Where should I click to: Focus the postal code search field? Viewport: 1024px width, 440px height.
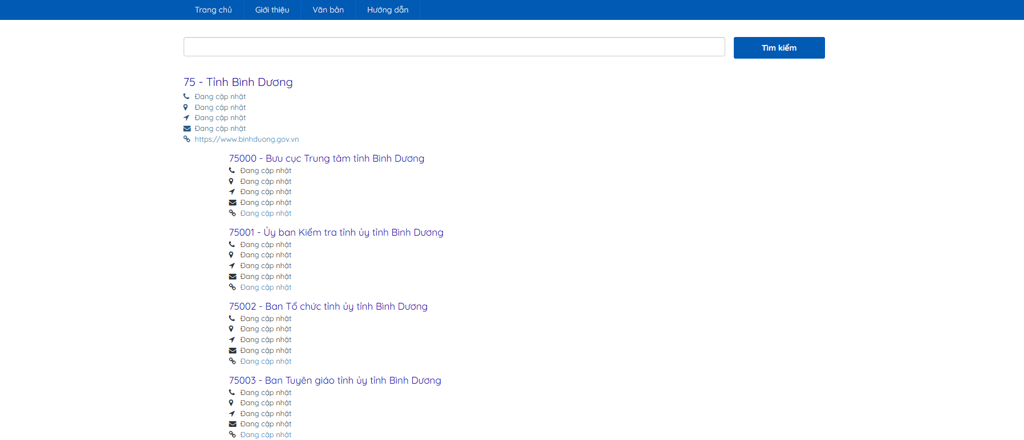click(x=454, y=47)
